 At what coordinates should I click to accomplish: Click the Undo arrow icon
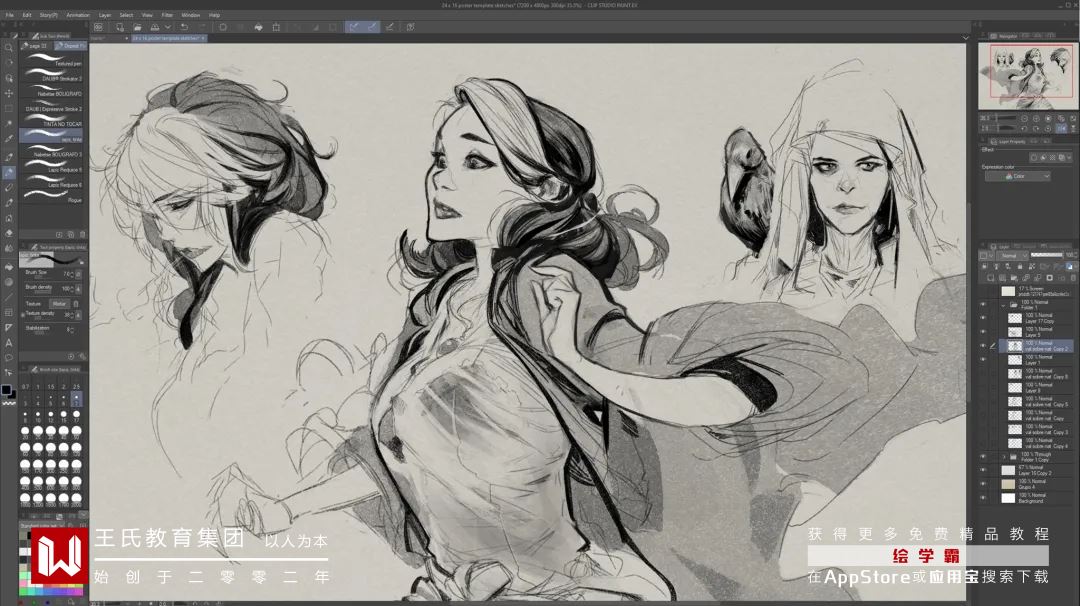[x=185, y=27]
